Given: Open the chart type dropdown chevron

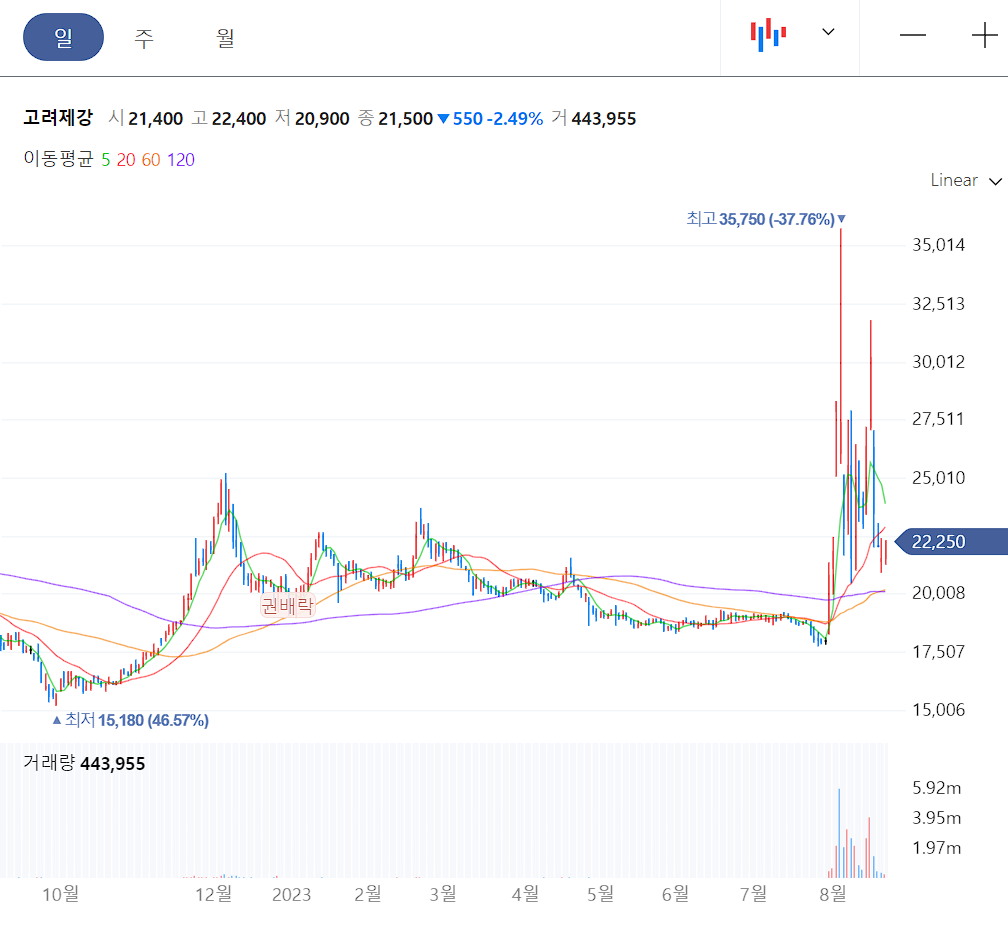Looking at the screenshot, I should [x=828, y=33].
